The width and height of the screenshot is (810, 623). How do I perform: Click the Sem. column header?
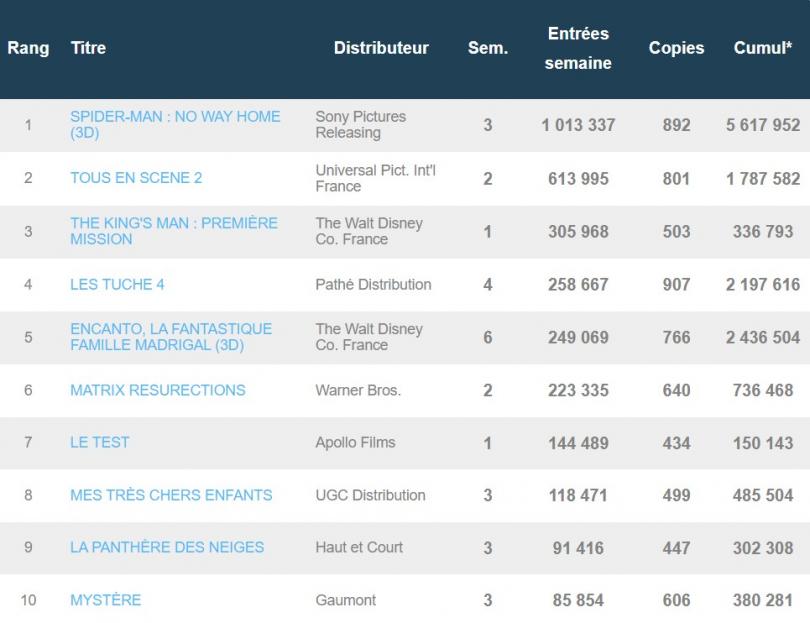coord(488,48)
